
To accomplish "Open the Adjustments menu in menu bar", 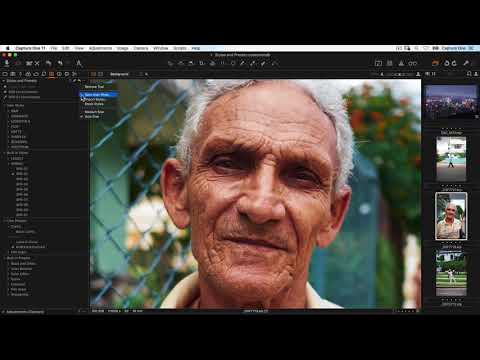I will click(100, 48).
